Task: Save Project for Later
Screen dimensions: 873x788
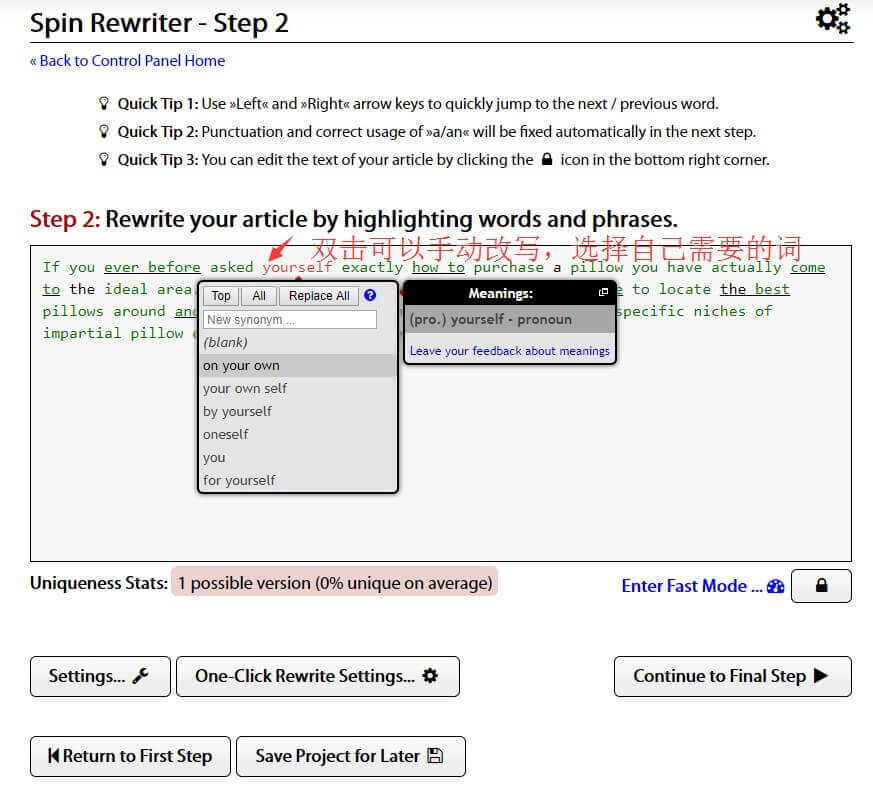Action: [351, 756]
